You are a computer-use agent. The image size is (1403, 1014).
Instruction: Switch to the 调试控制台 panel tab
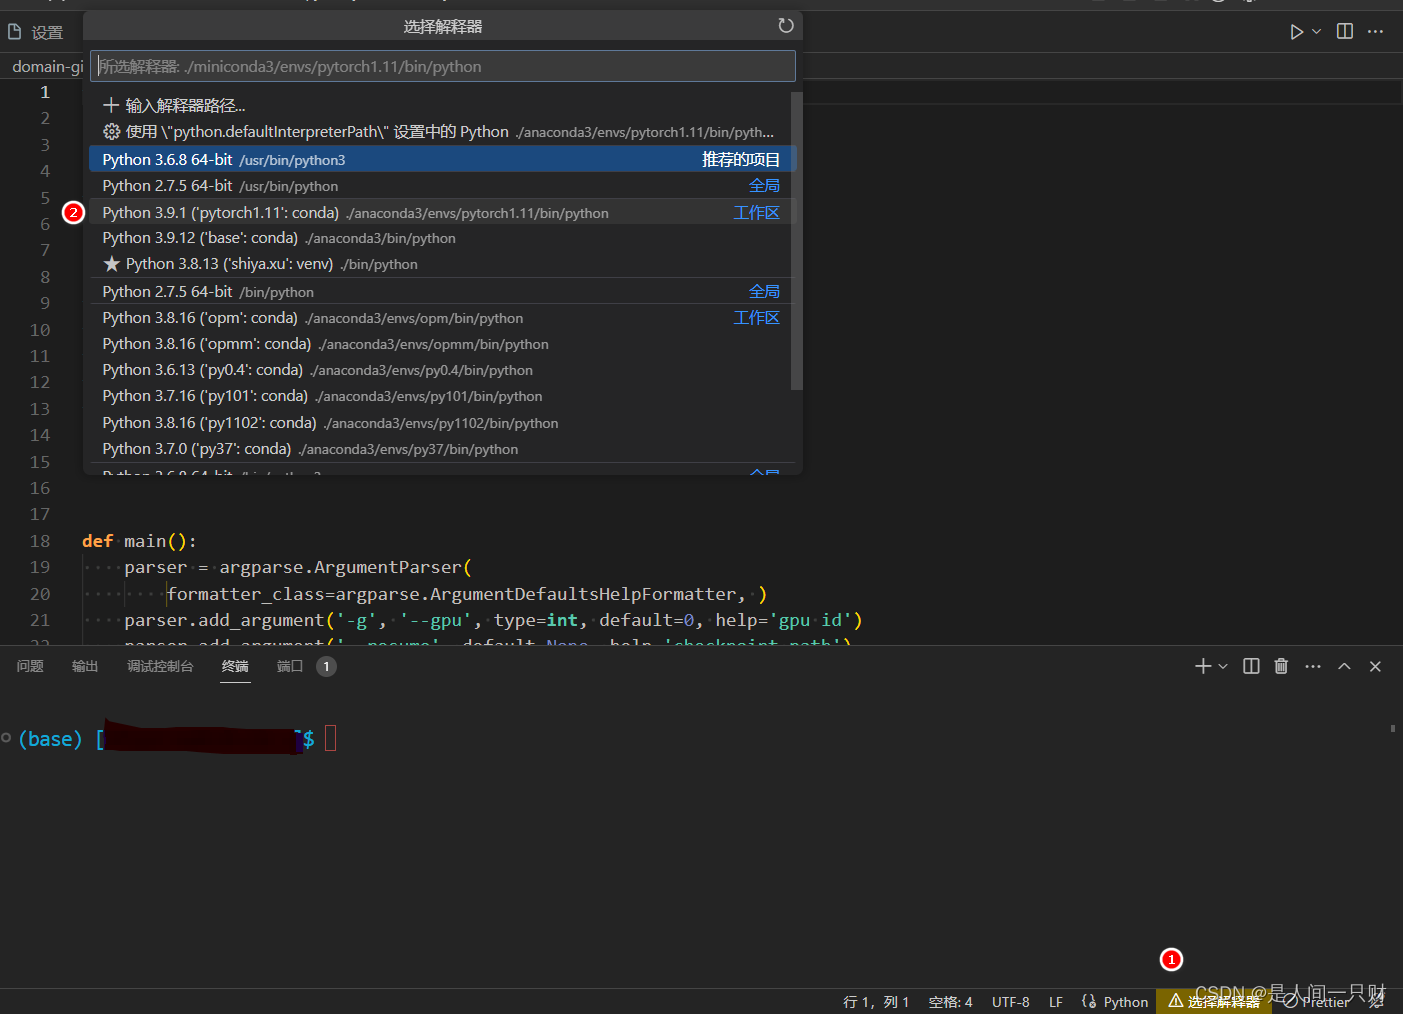point(160,666)
